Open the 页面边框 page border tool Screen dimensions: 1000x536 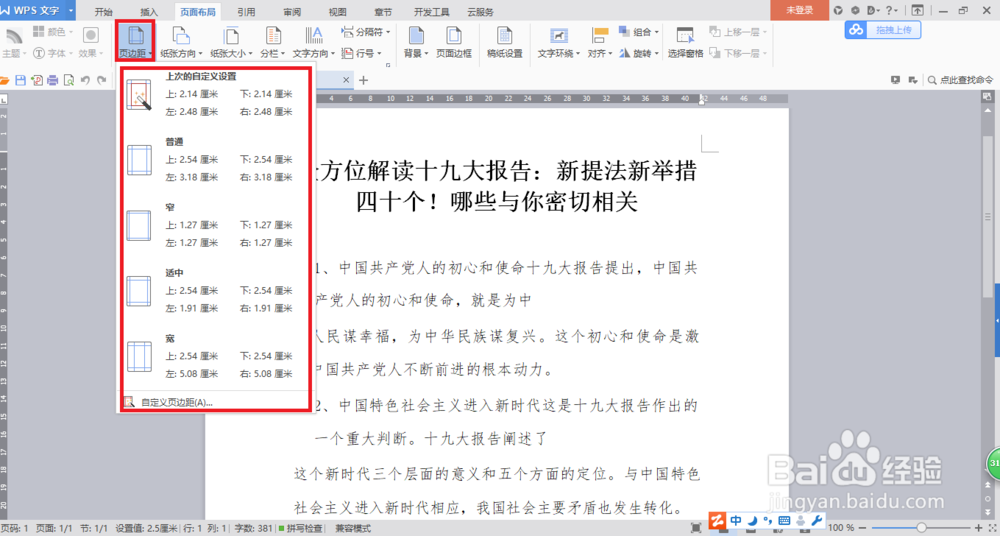pos(454,42)
